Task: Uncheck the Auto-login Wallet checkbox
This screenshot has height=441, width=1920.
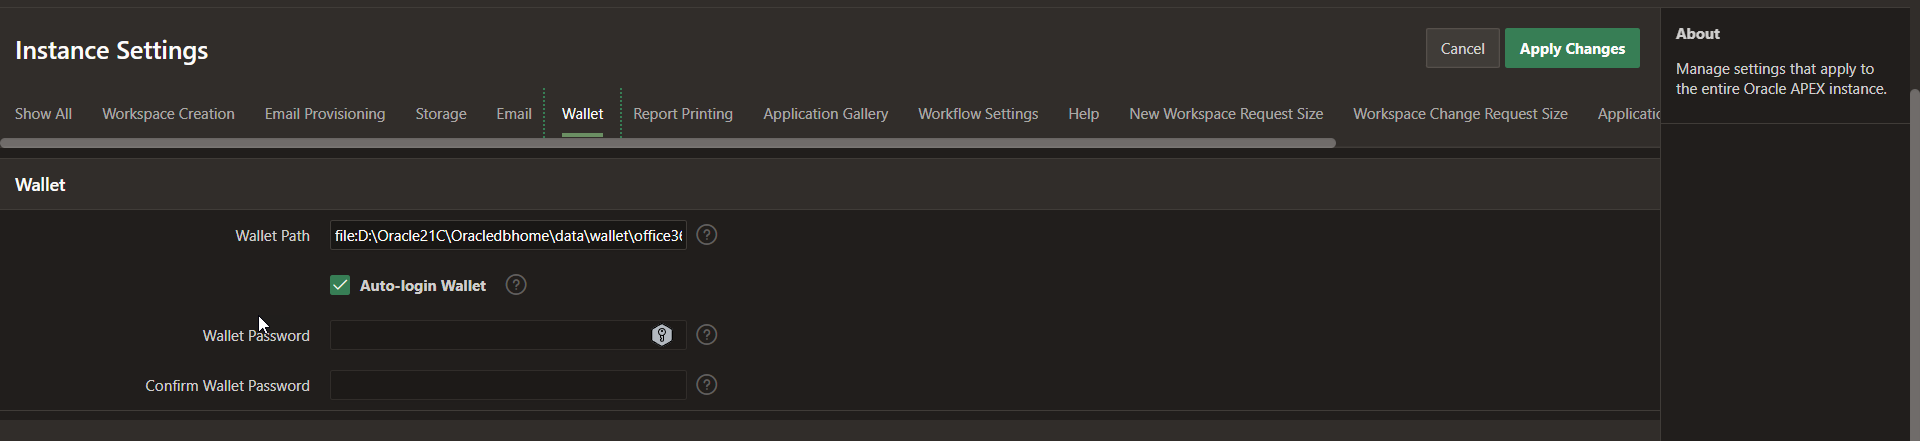Action: click(340, 285)
